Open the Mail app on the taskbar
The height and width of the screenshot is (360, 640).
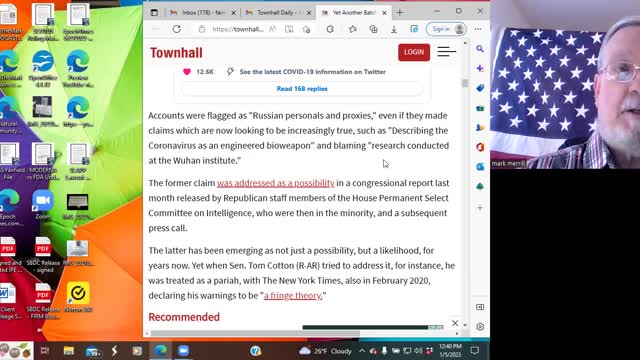[93, 351]
